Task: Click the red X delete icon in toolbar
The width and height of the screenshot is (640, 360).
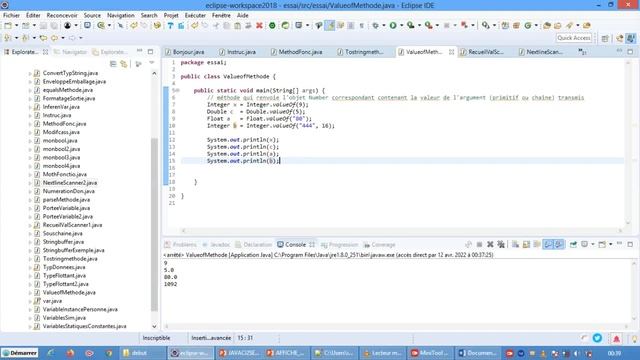Action: (x=259, y=25)
